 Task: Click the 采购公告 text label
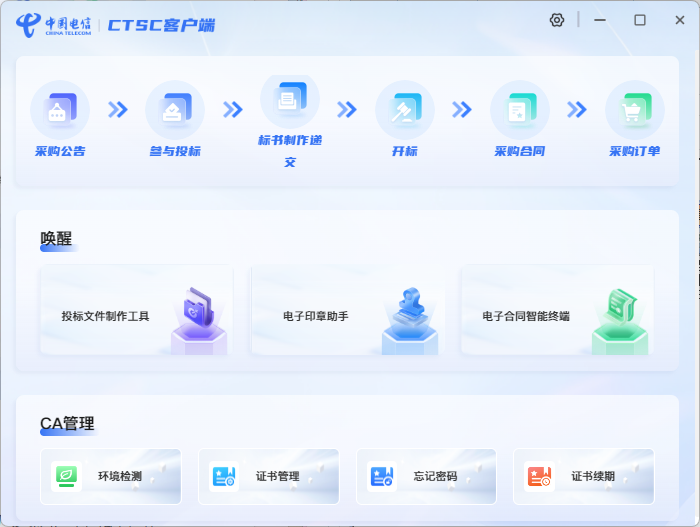[60, 152]
